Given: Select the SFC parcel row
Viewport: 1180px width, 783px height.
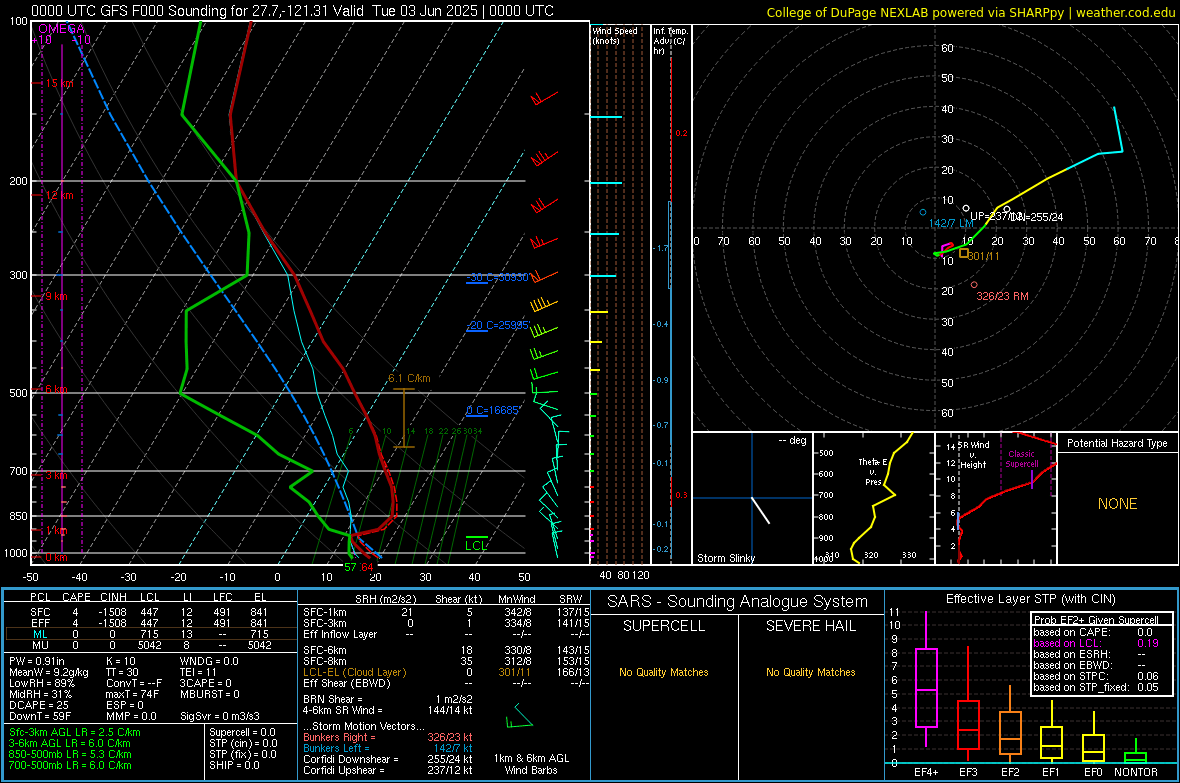Looking at the screenshot, I should coord(151,613).
